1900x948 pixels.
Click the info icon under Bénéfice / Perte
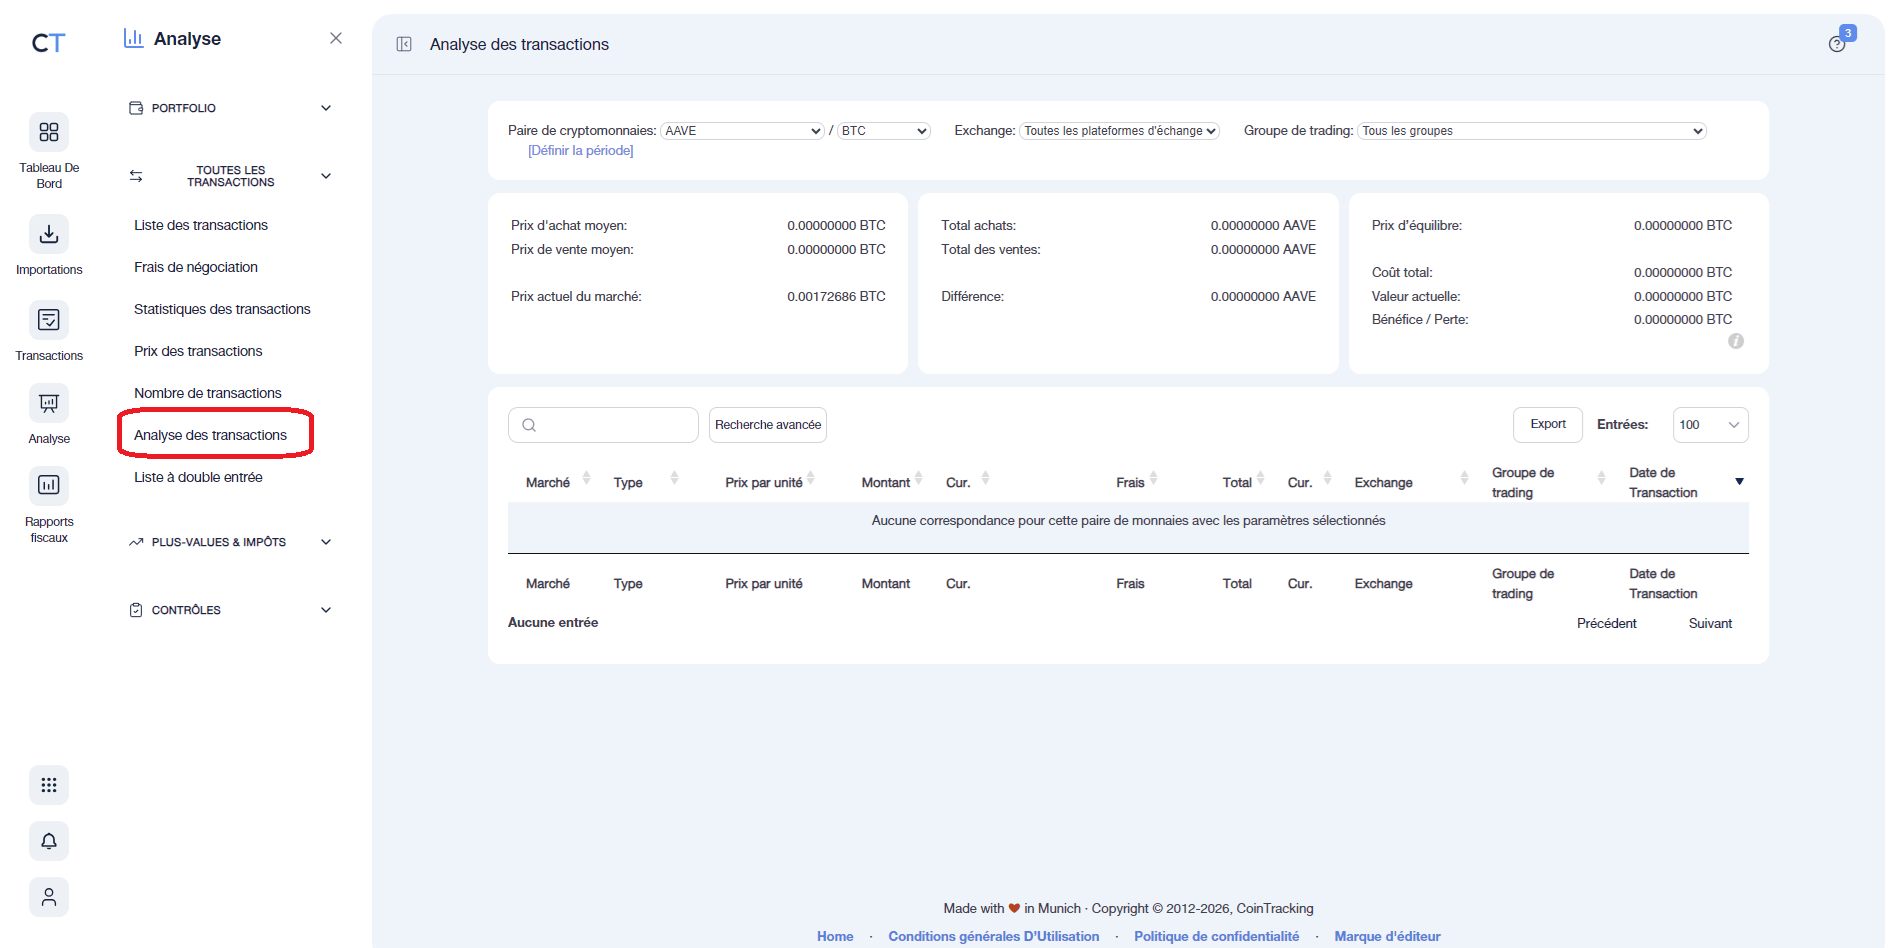tap(1736, 341)
